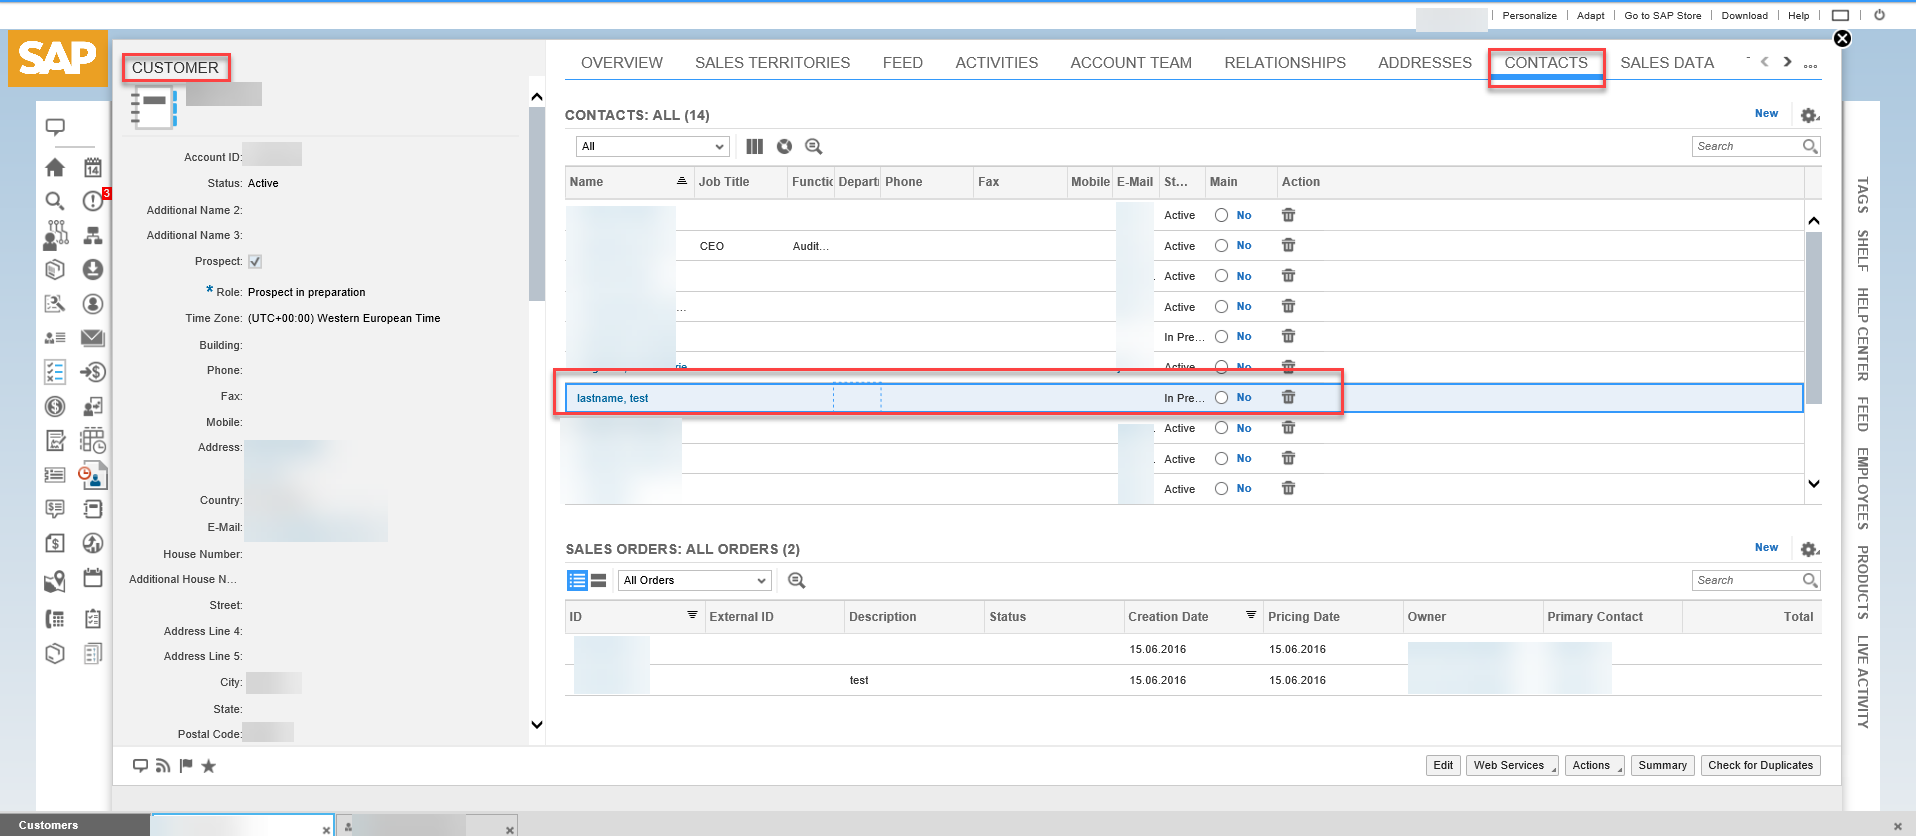The height and width of the screenshot is (836, 1916).
Task: Click the Edit button
Action: (x=1443, y=766)
